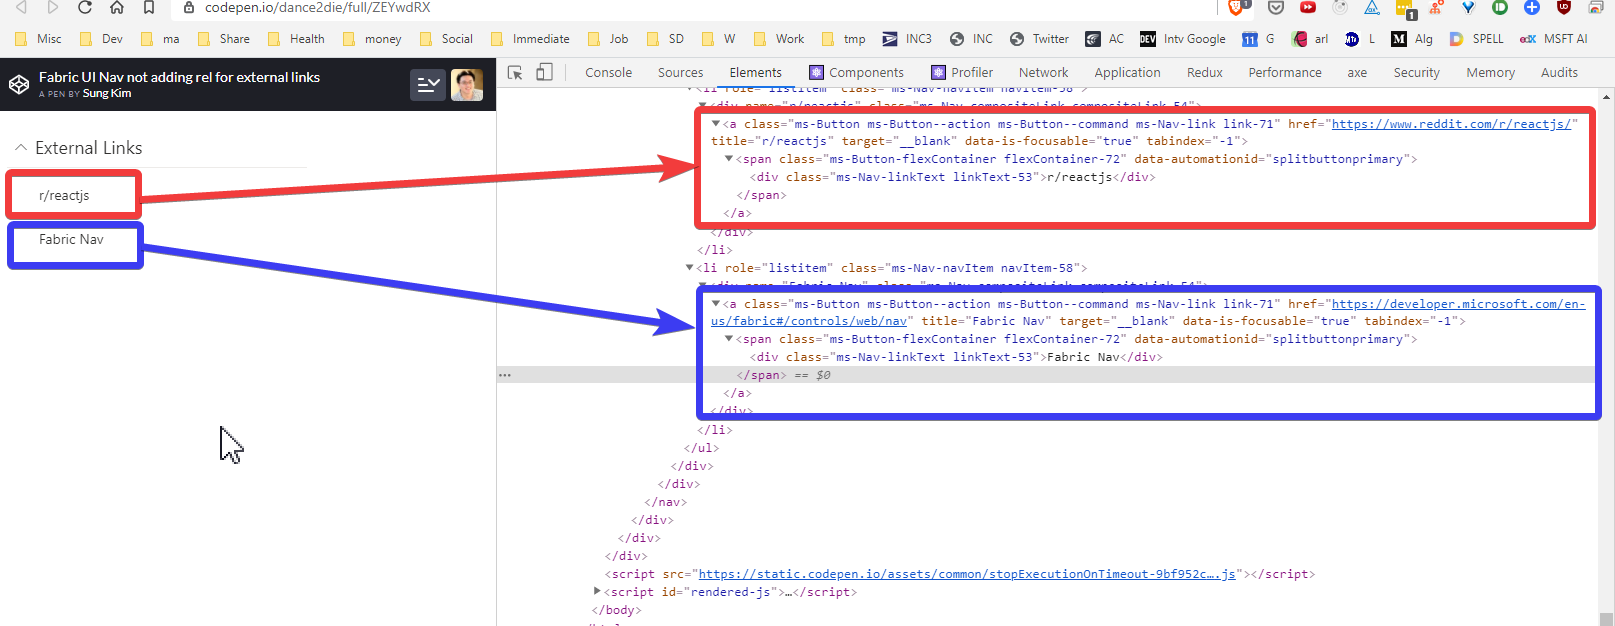Click the ellipsis beside the selected DOM row
1615x626 pixels.
(x=505, y=375)
